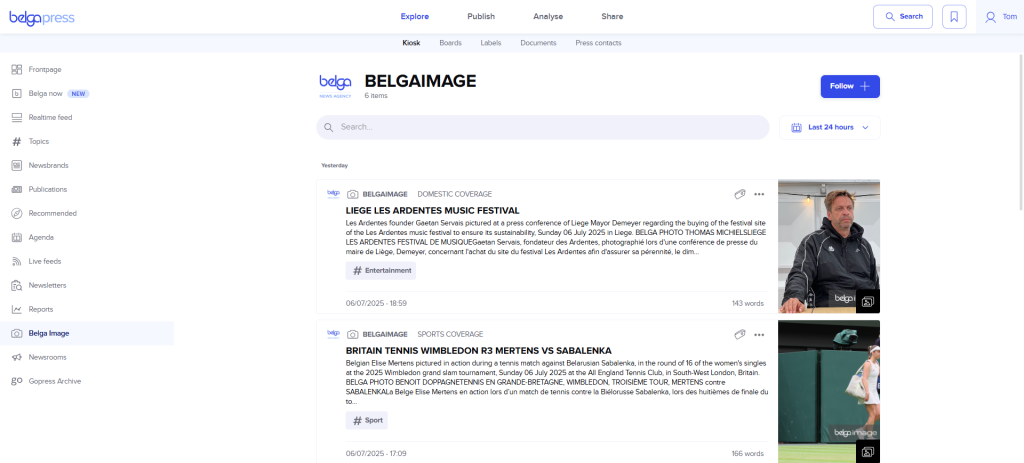
Task: Open Newsletters in sidebar
Action: (x=47, y=285)
